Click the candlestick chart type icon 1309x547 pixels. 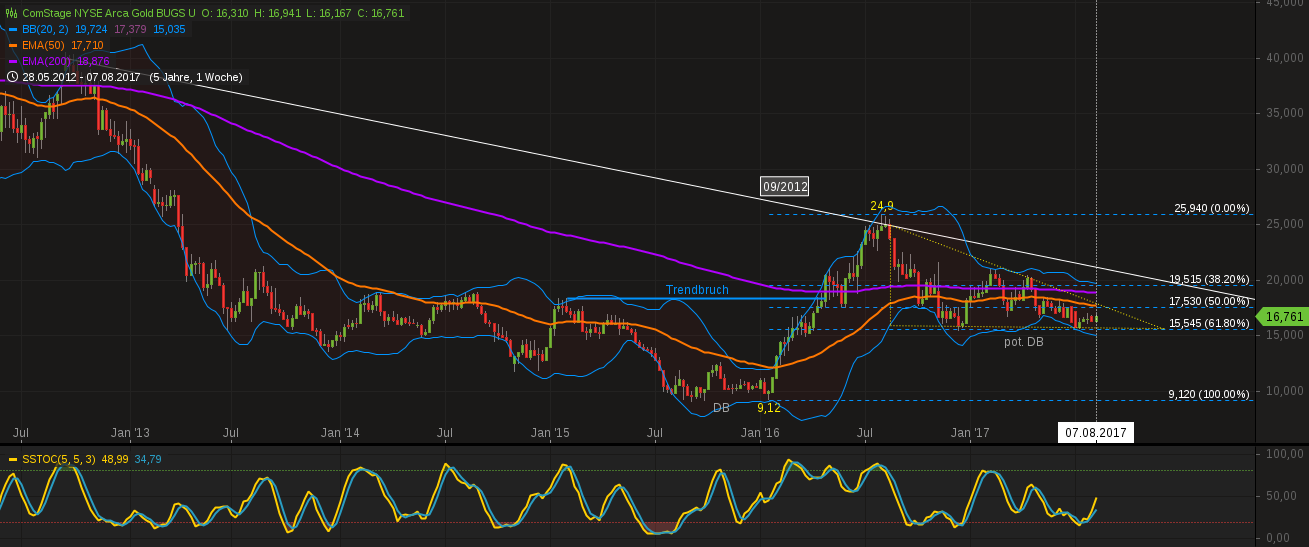click(x=12, y=14)
